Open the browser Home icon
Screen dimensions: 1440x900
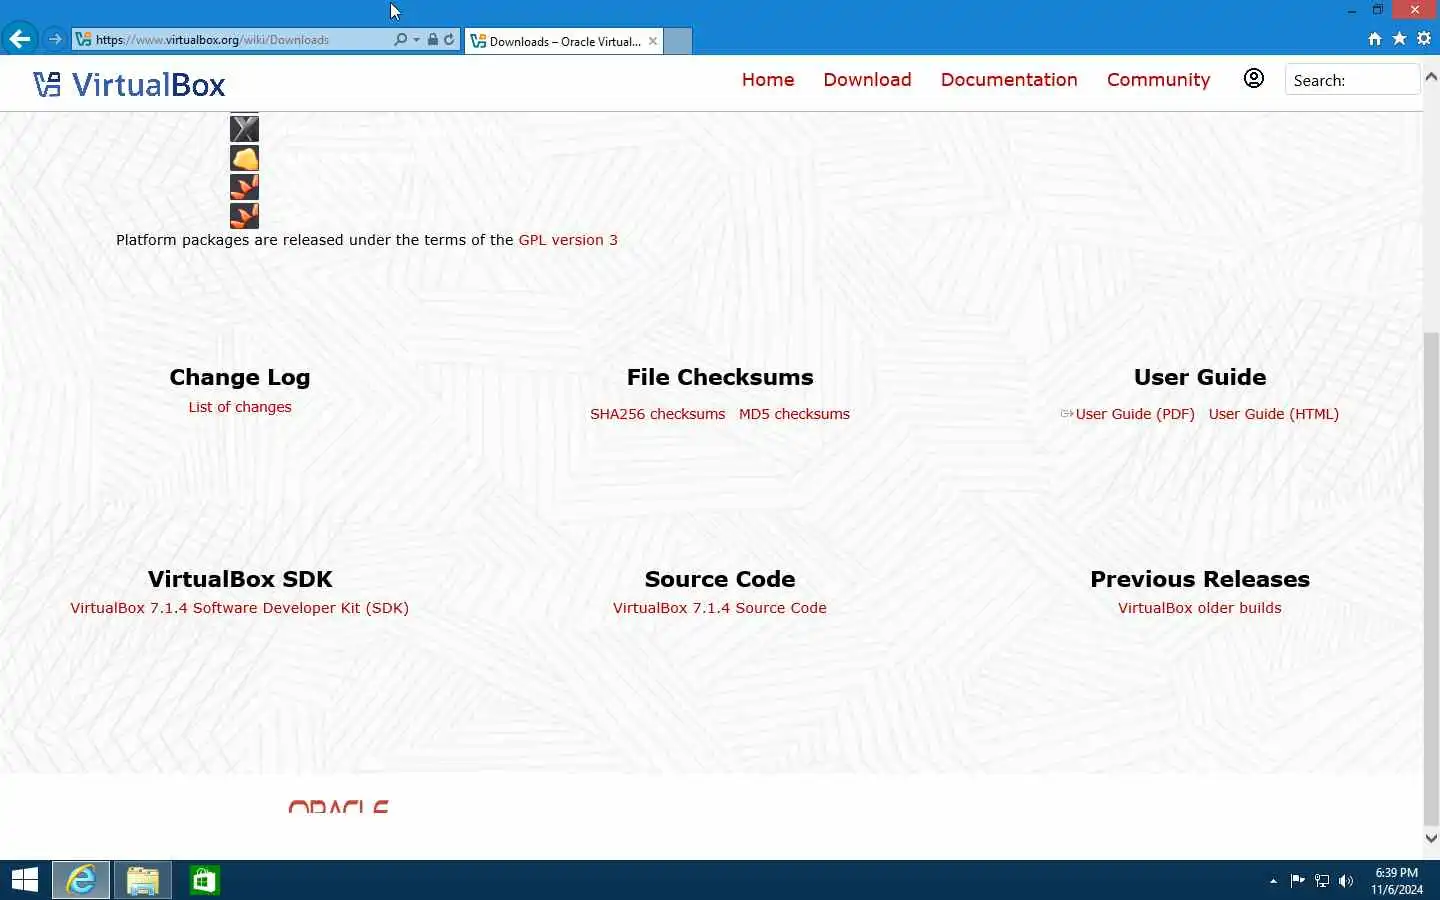(x=1375, y=39)
